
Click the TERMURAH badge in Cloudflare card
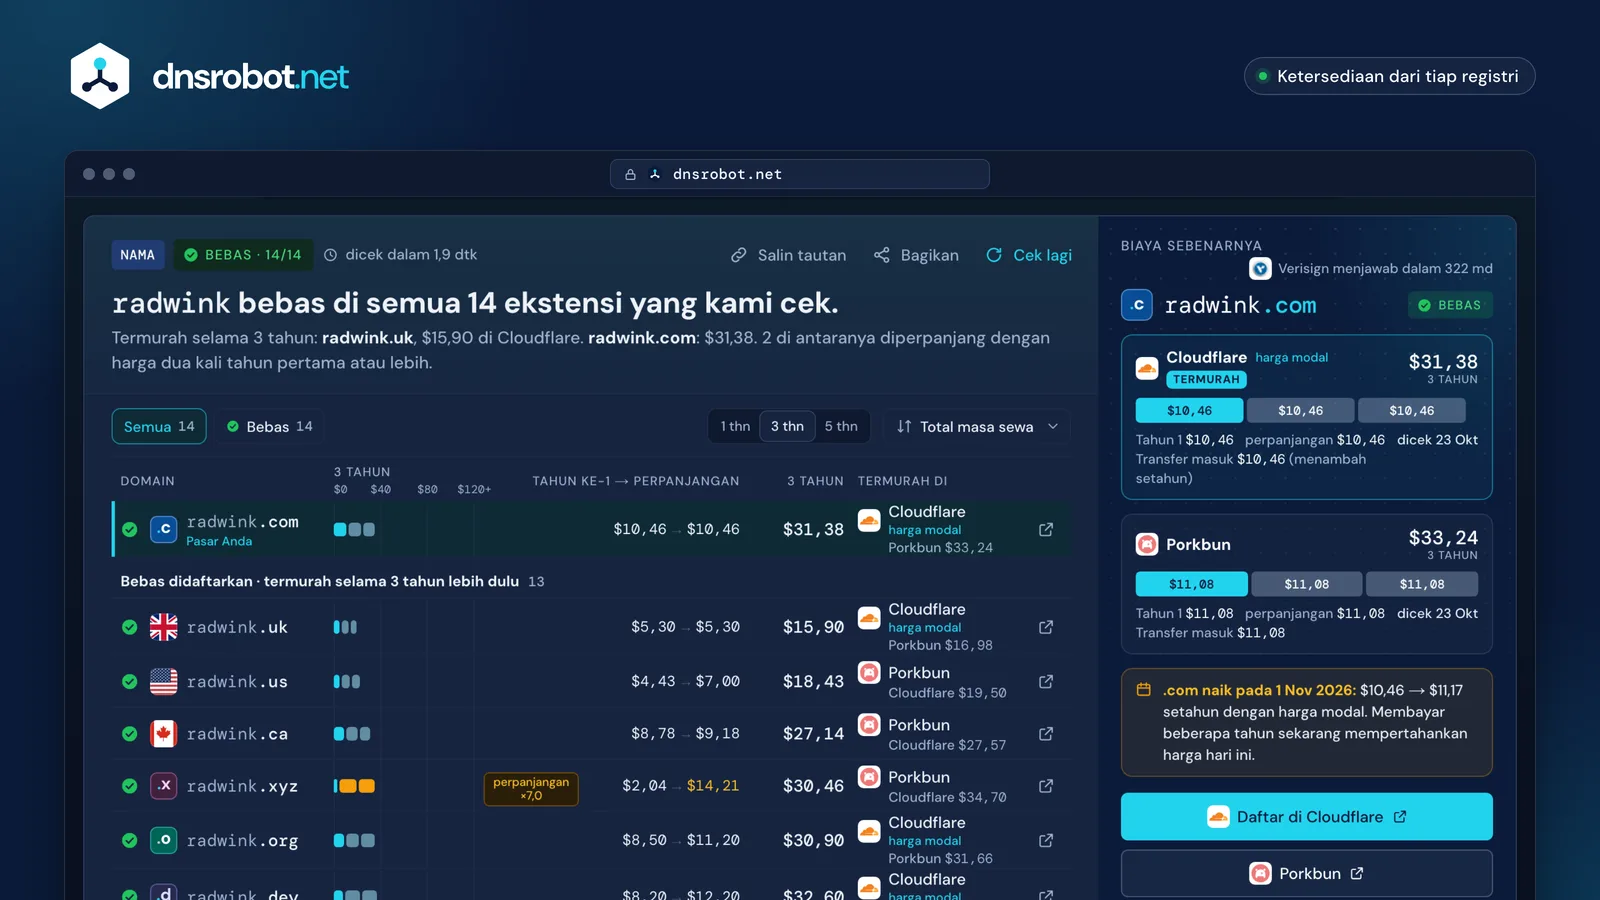1206,380
